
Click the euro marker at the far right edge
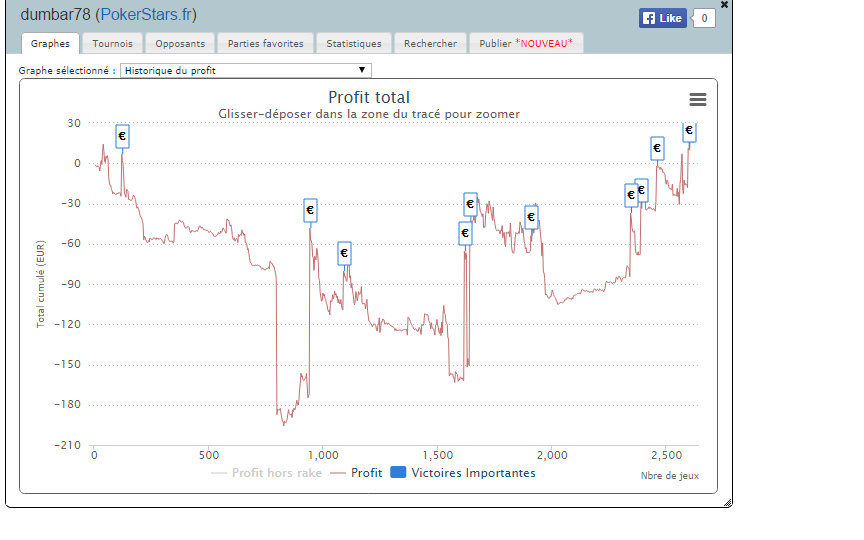(689, 132)
